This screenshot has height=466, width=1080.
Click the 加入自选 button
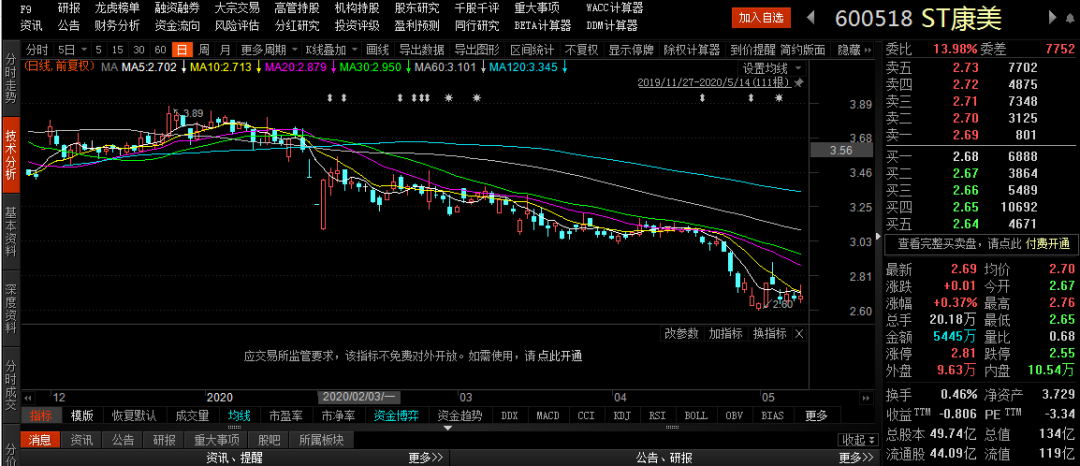pyautogui.click(x=762, y=18)
